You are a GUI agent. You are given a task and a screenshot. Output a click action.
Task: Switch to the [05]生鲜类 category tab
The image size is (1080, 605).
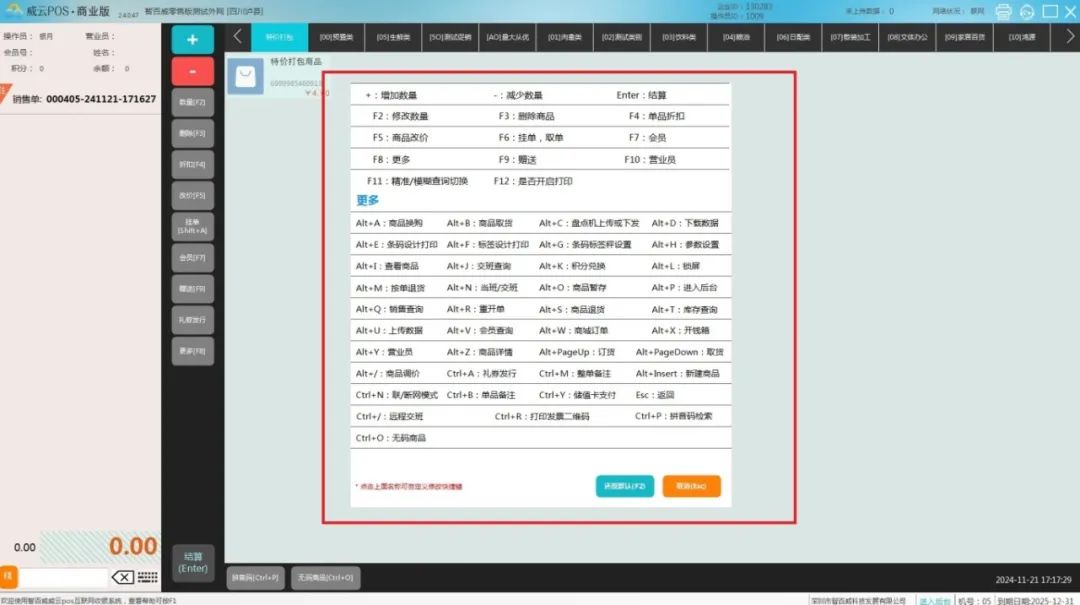pyautogui.click(x=394, y=37)
